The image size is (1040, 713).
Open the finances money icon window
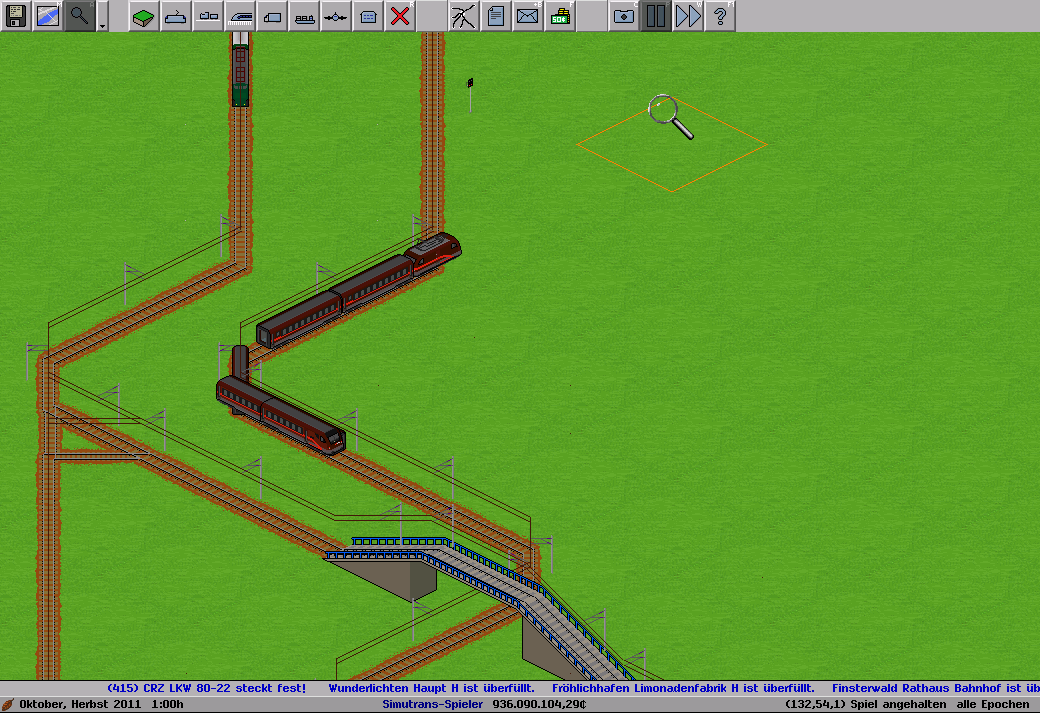(x=559, y=16)
